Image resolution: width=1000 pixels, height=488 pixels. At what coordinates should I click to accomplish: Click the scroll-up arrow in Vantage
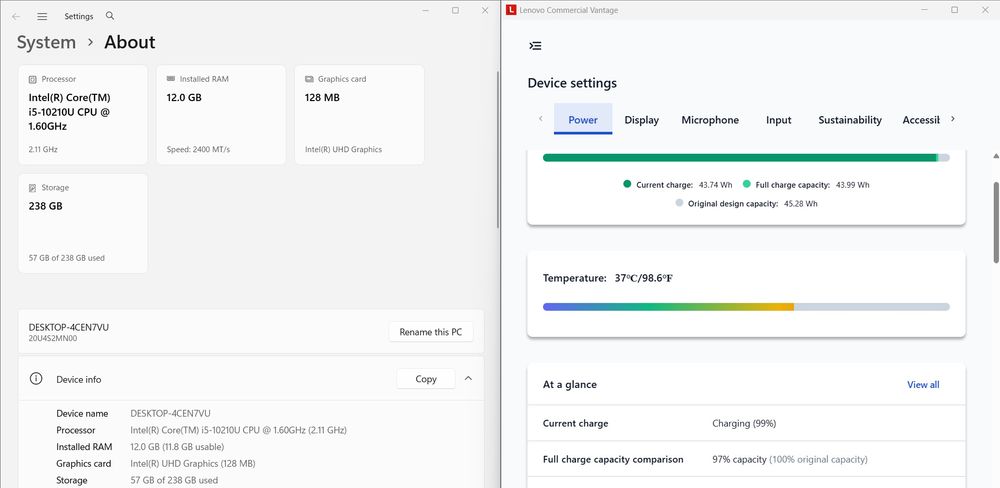[996, 156]
